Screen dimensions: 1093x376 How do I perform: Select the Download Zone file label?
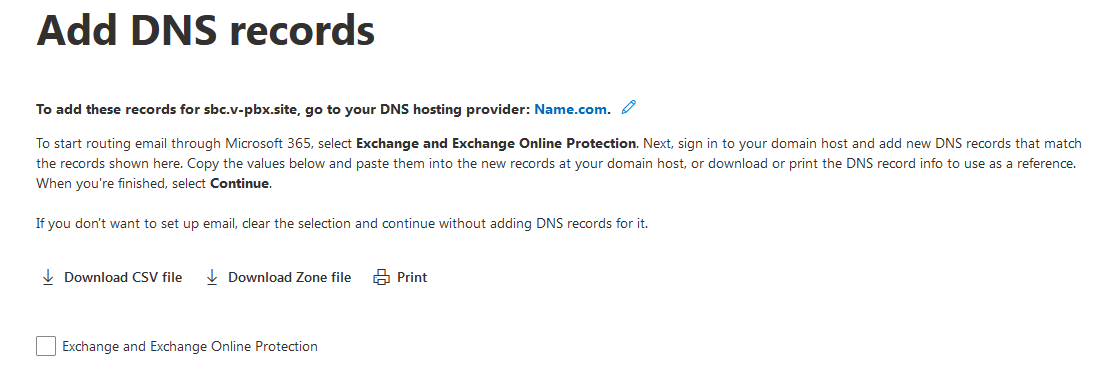289,278
